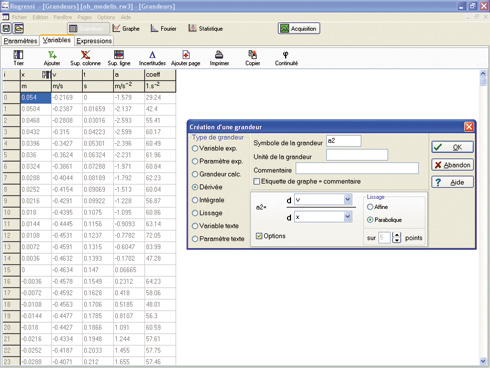This screenshot has height=368, width=490.
Task: Open the Pages menu
Action: (84, 17)
